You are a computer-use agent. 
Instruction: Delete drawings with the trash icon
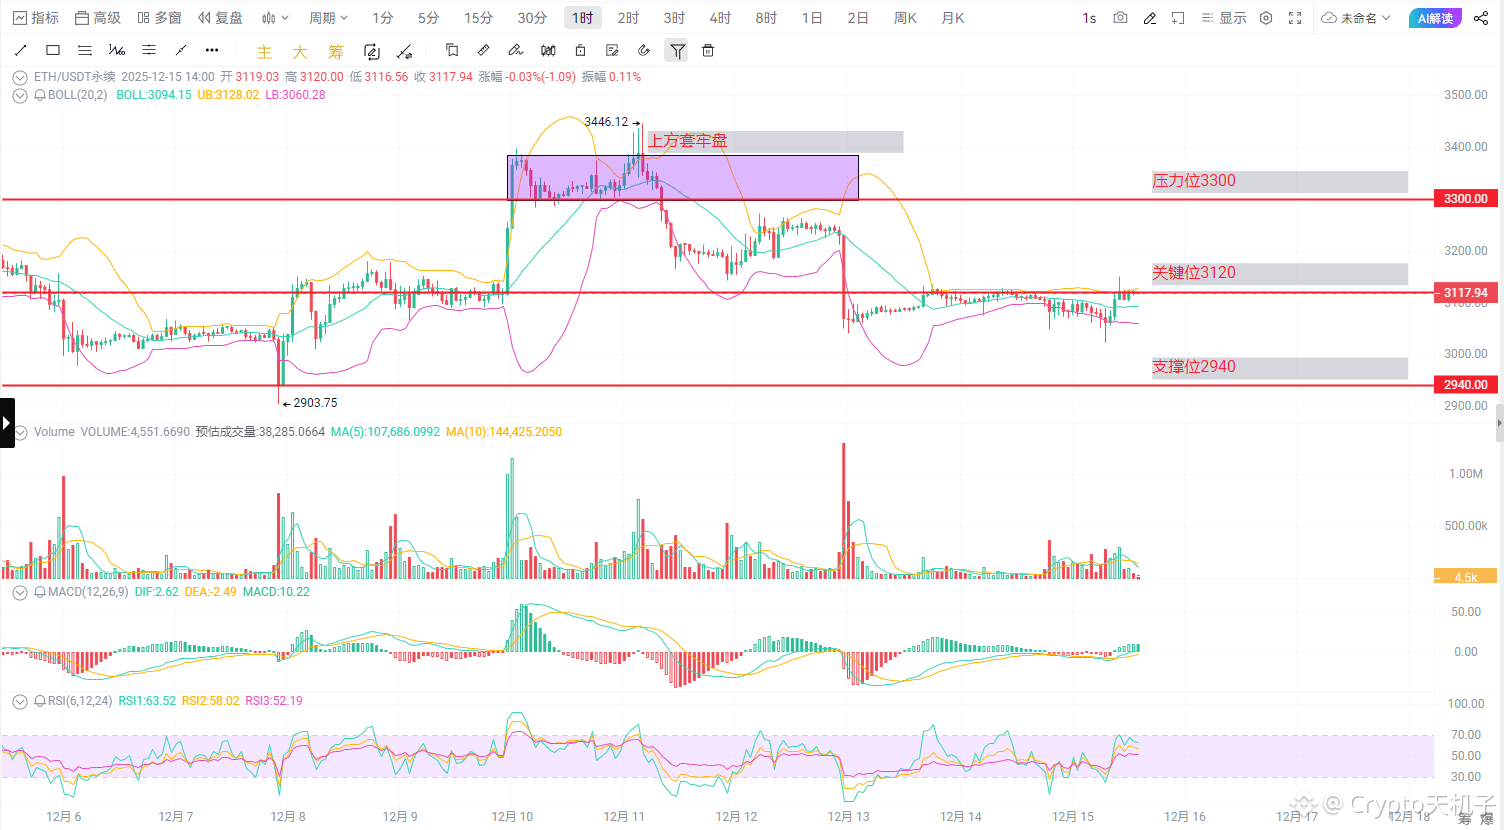click(708, 50)
